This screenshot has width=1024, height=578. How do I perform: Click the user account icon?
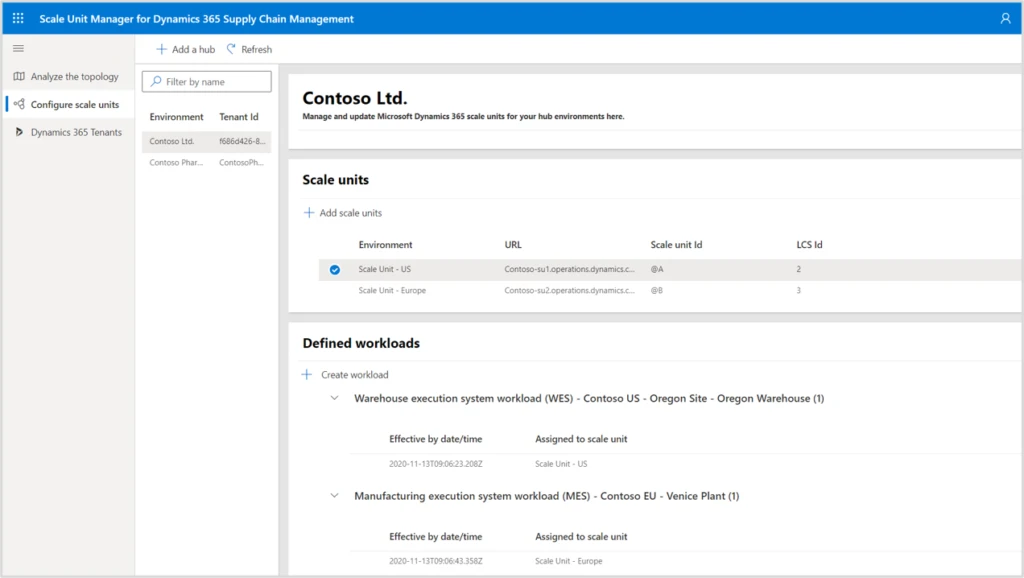pyautogui.click(x=1005, y=18)
